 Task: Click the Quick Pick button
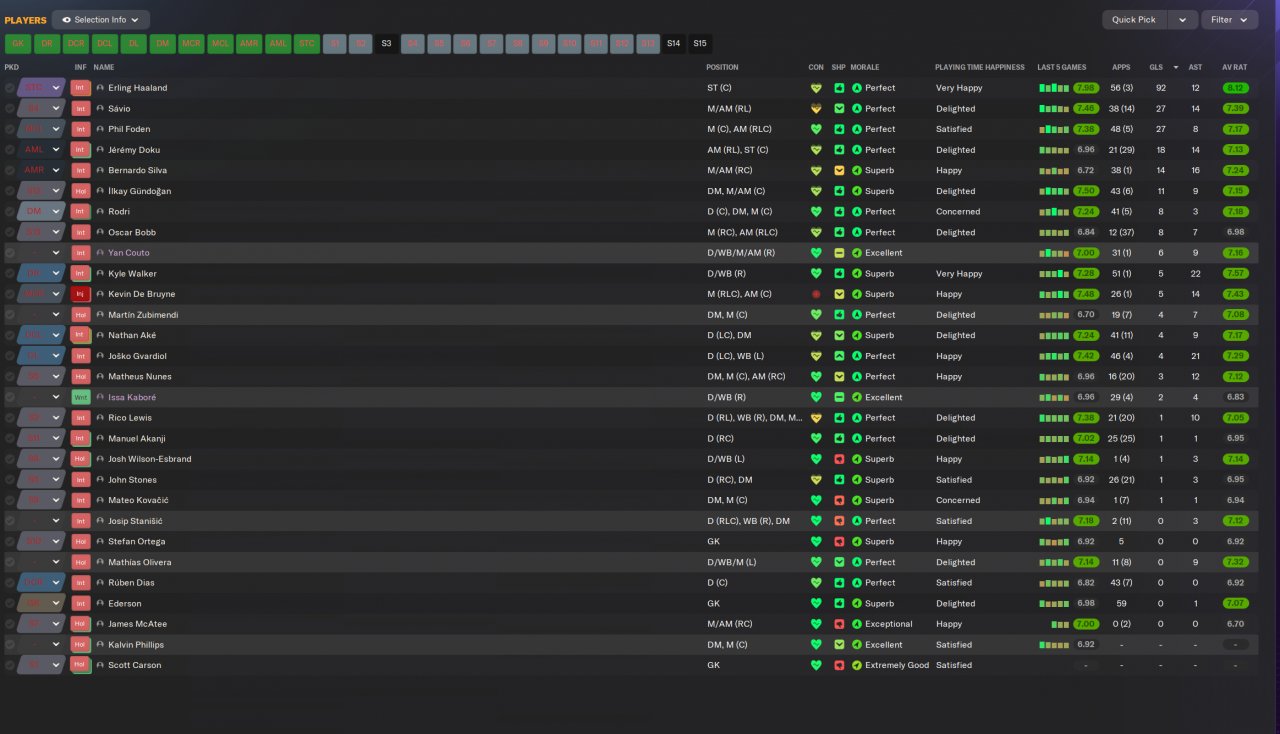pos(1134,20)
